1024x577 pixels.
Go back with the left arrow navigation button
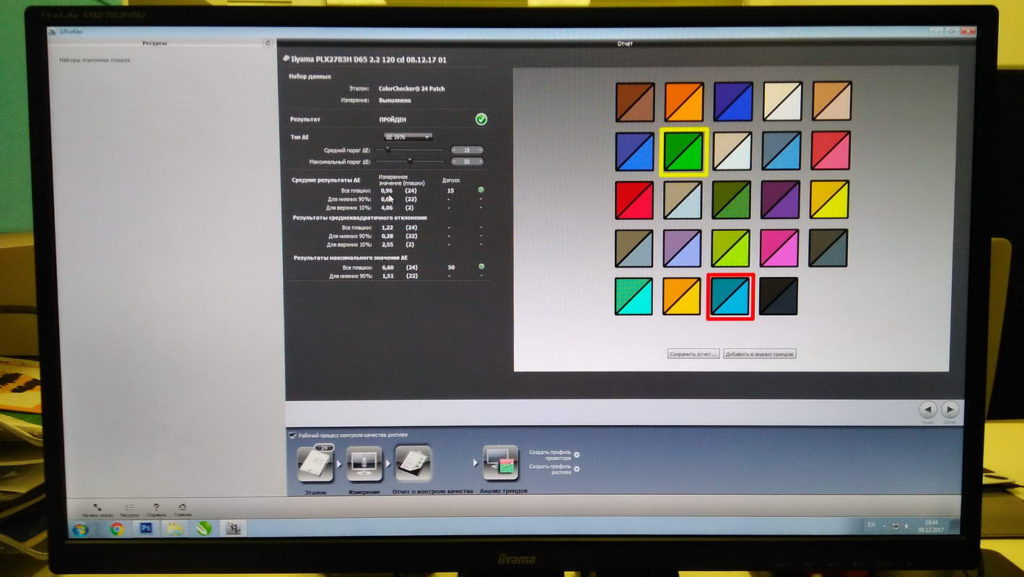[x=927, y=409]
